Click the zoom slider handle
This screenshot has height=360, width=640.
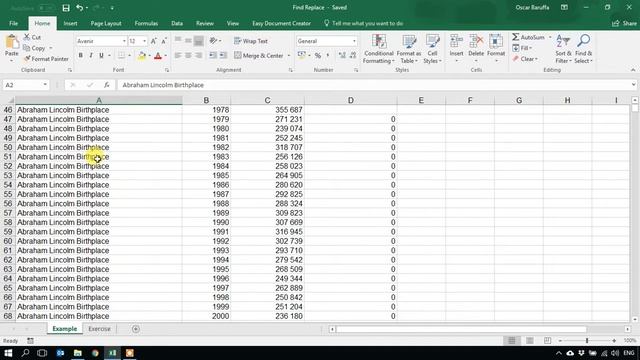pyautogui.click(x=587, y=340)
